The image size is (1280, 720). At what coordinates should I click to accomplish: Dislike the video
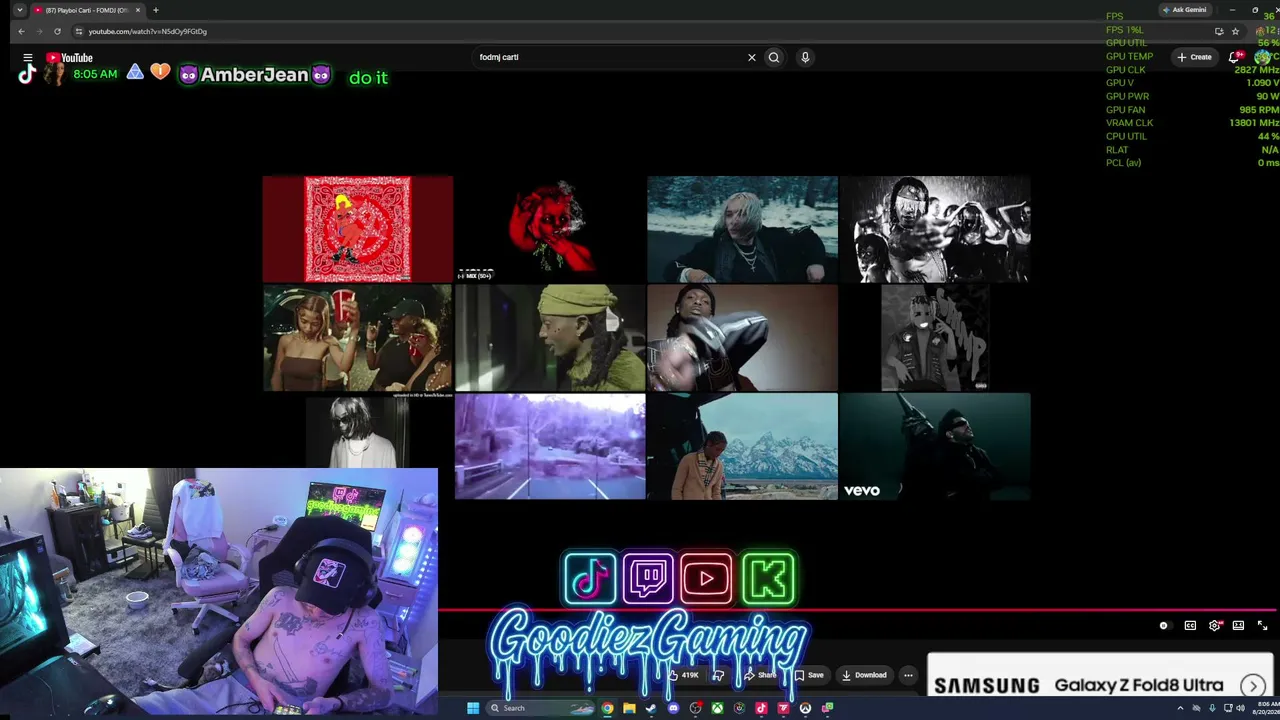(x=718, y=675)
